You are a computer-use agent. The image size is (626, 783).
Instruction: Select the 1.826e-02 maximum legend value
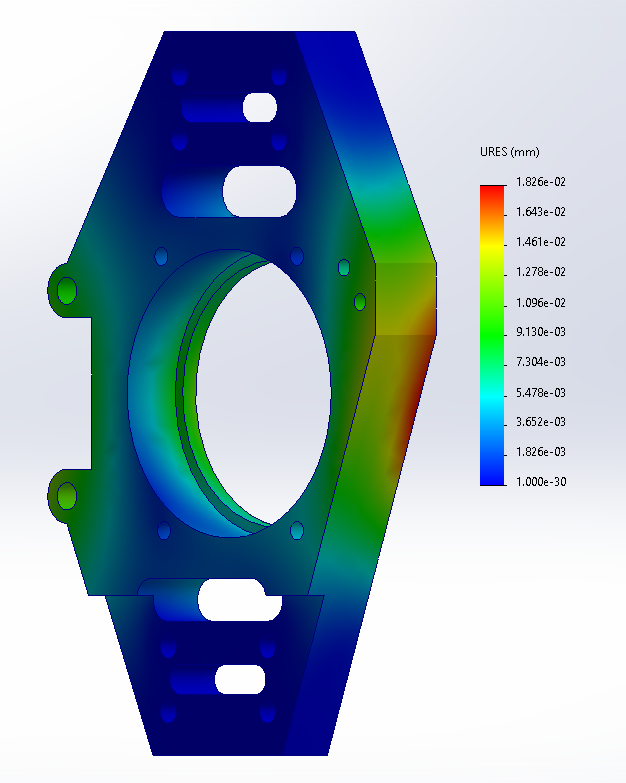541,182
